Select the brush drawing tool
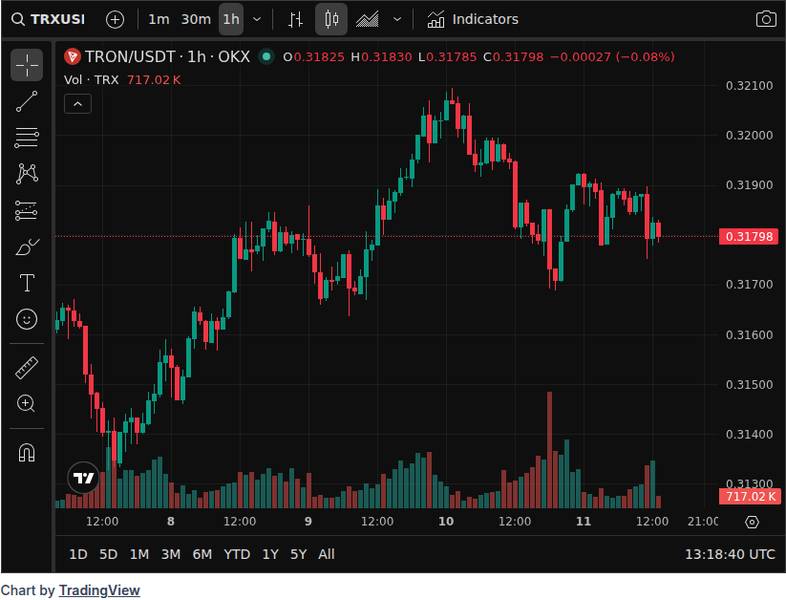The image size is (786, 600). tap(27, 247)
